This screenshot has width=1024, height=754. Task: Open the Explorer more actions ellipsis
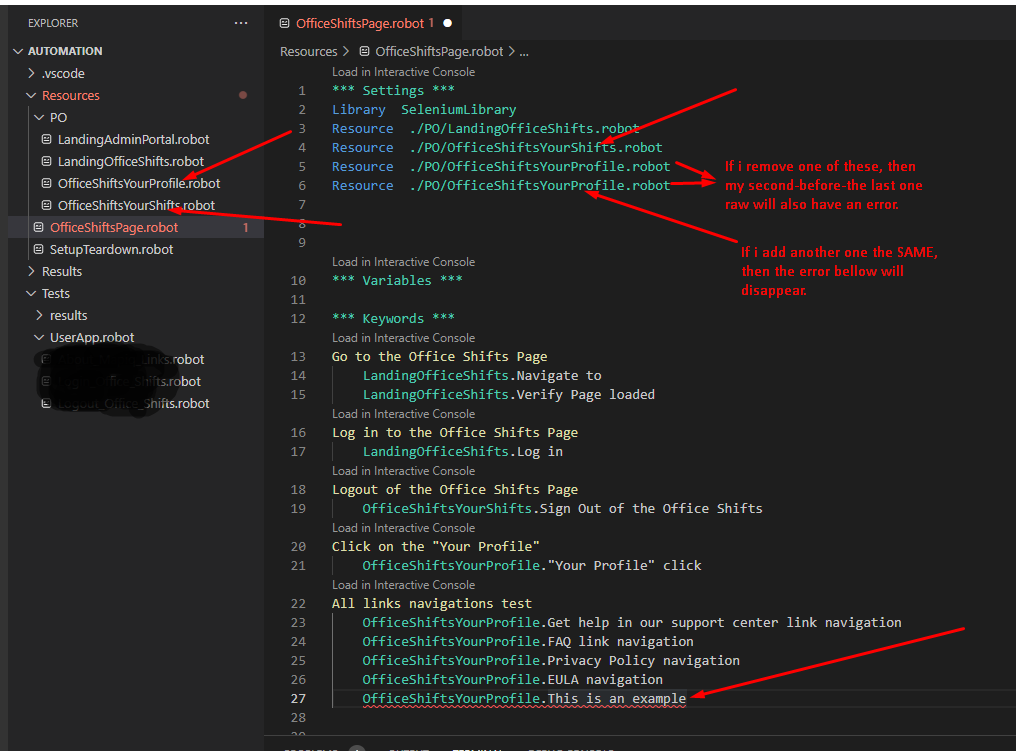(241, 23)
